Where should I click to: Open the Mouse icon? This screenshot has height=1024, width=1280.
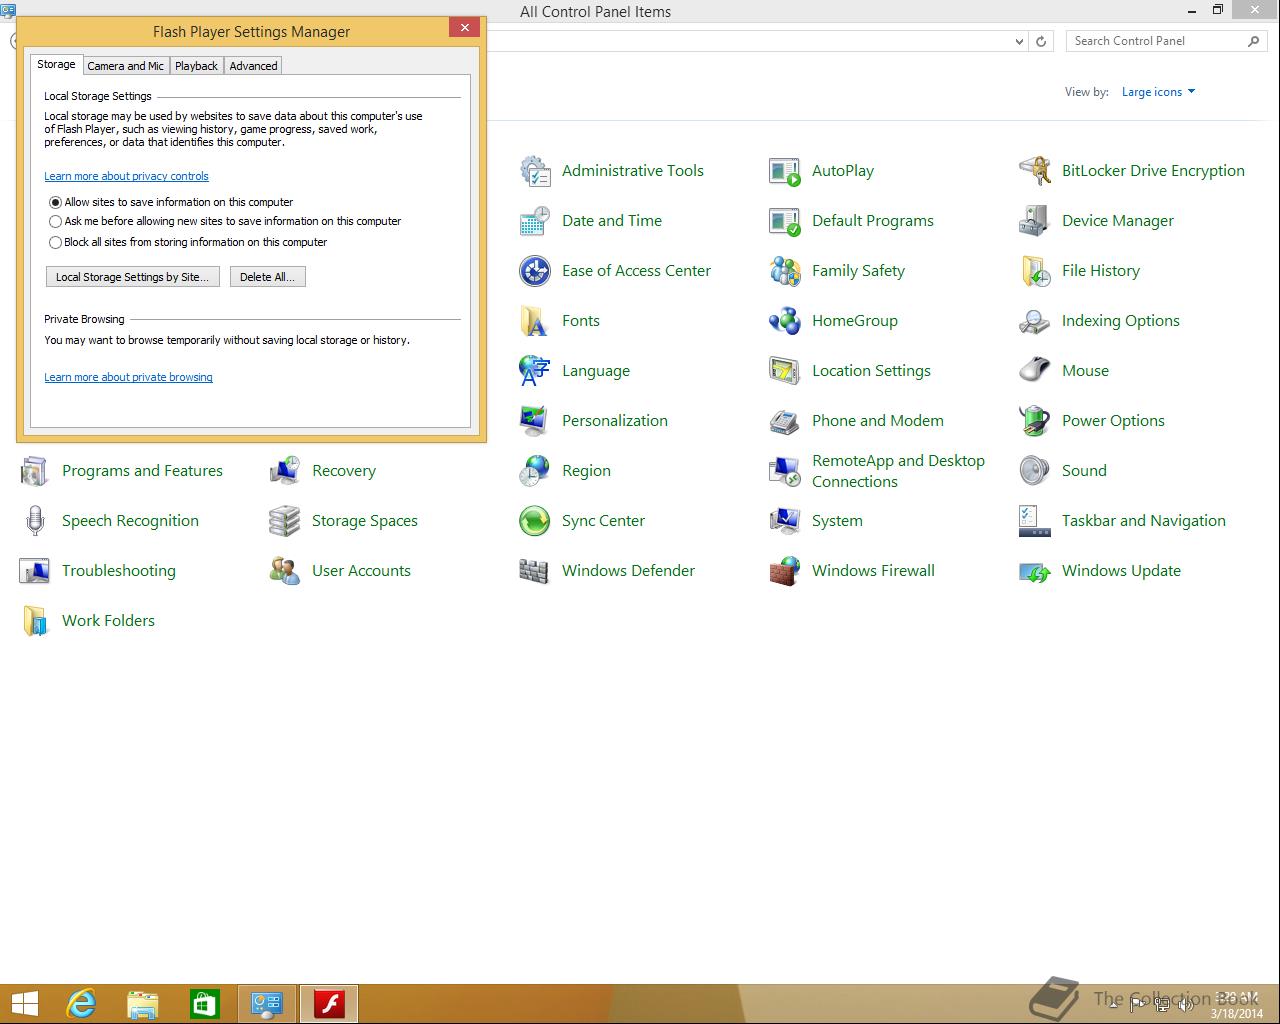(x=1035, y=371)
